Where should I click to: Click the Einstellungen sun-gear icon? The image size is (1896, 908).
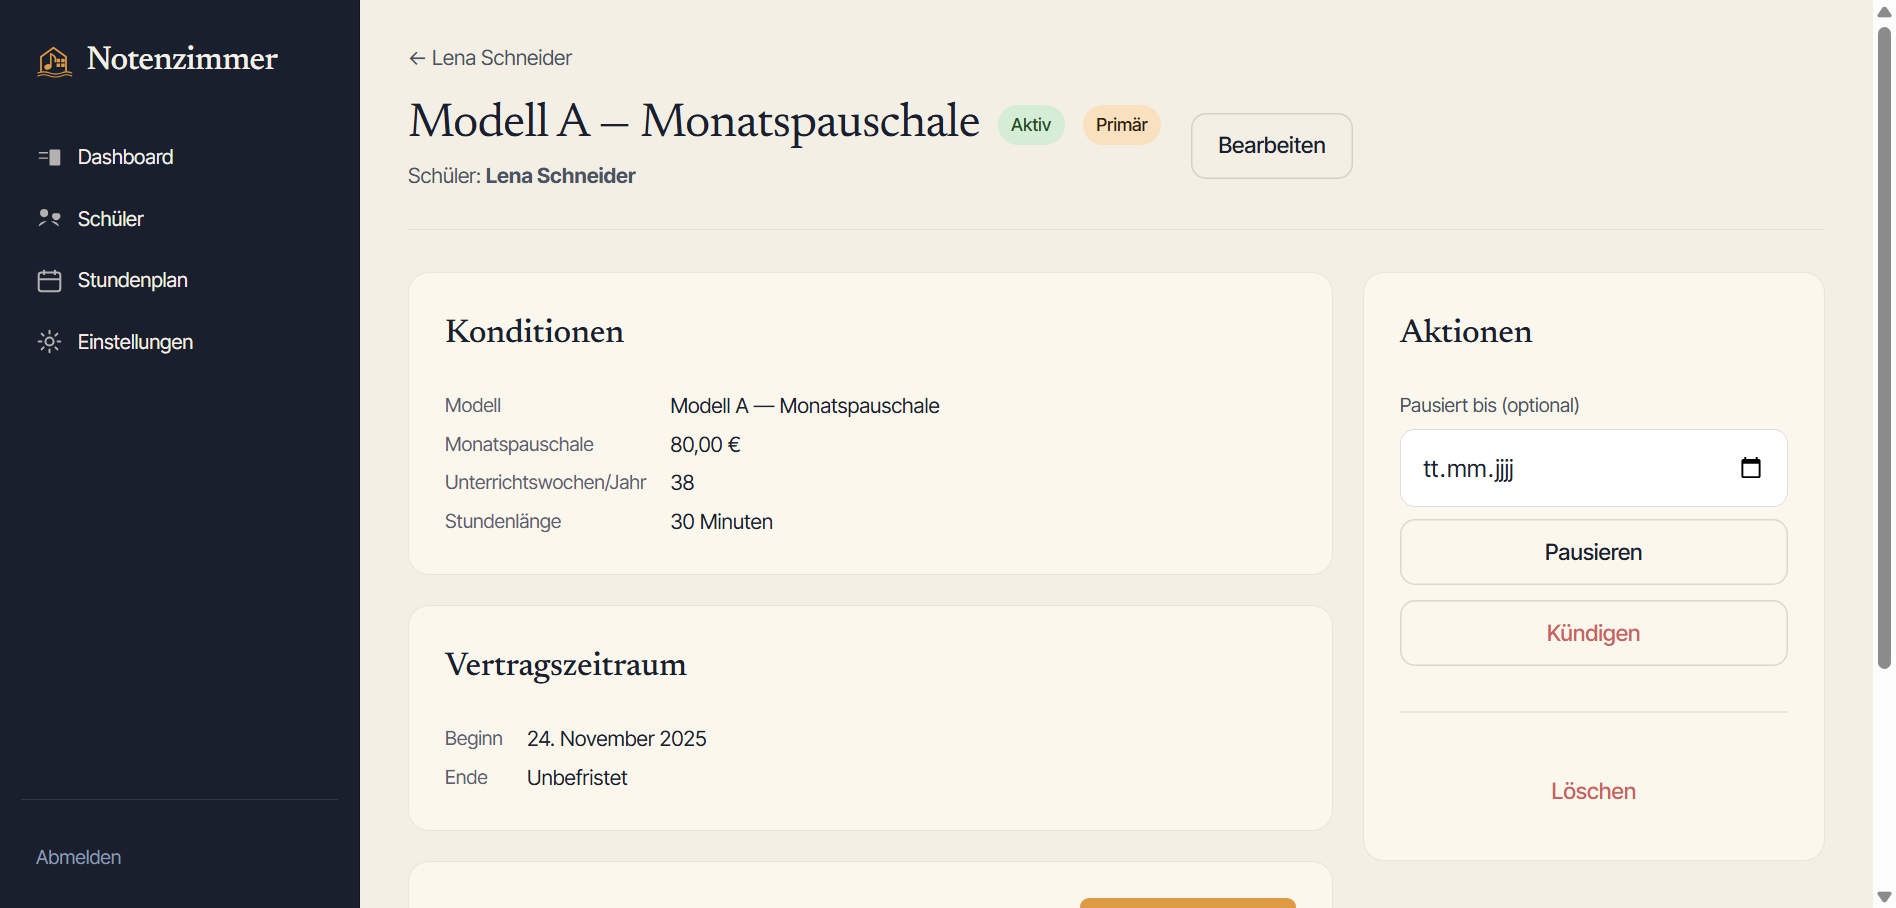tap(49, 342)
